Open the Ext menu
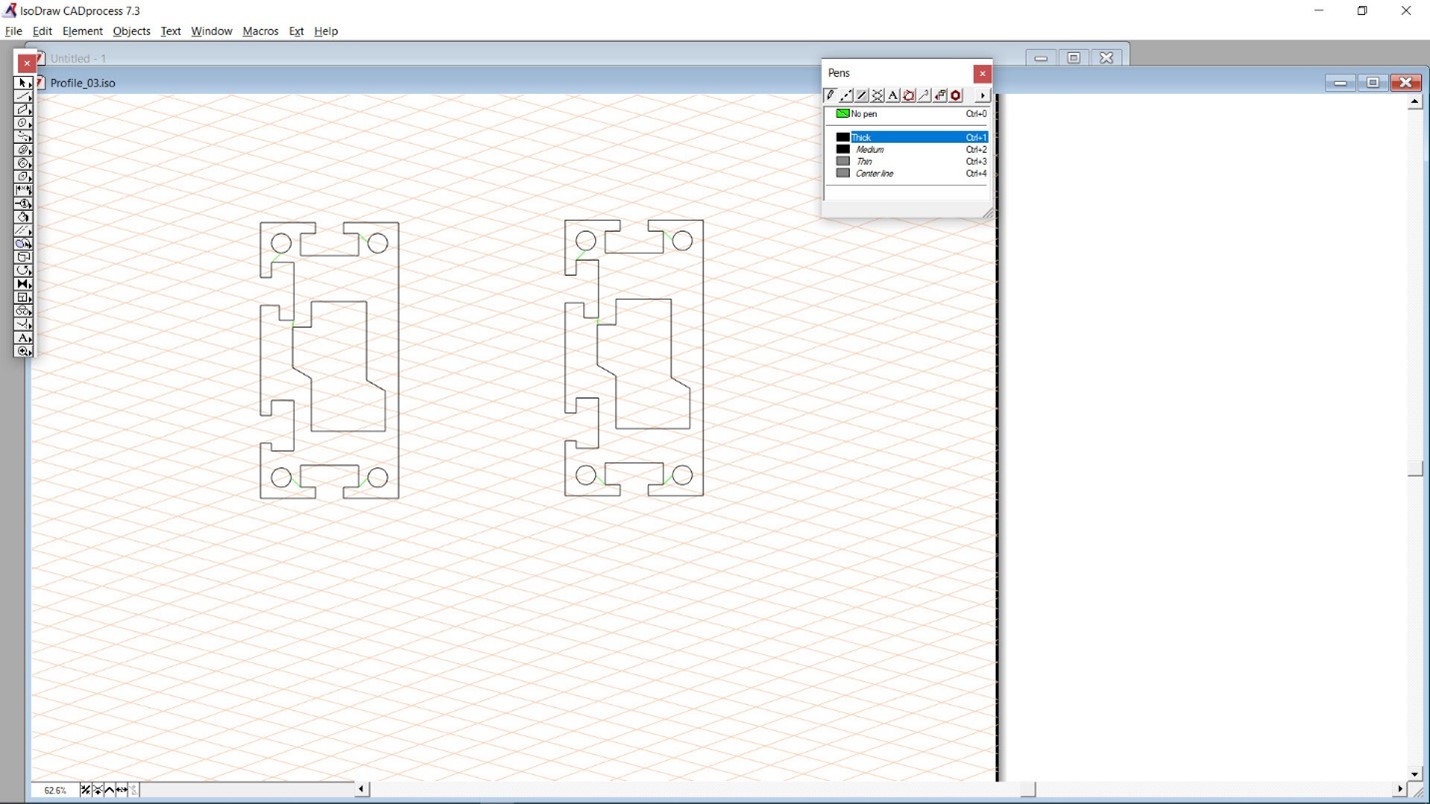Image resolution: width=1430 pixels, height=804 pixels. tap(296, 31)
